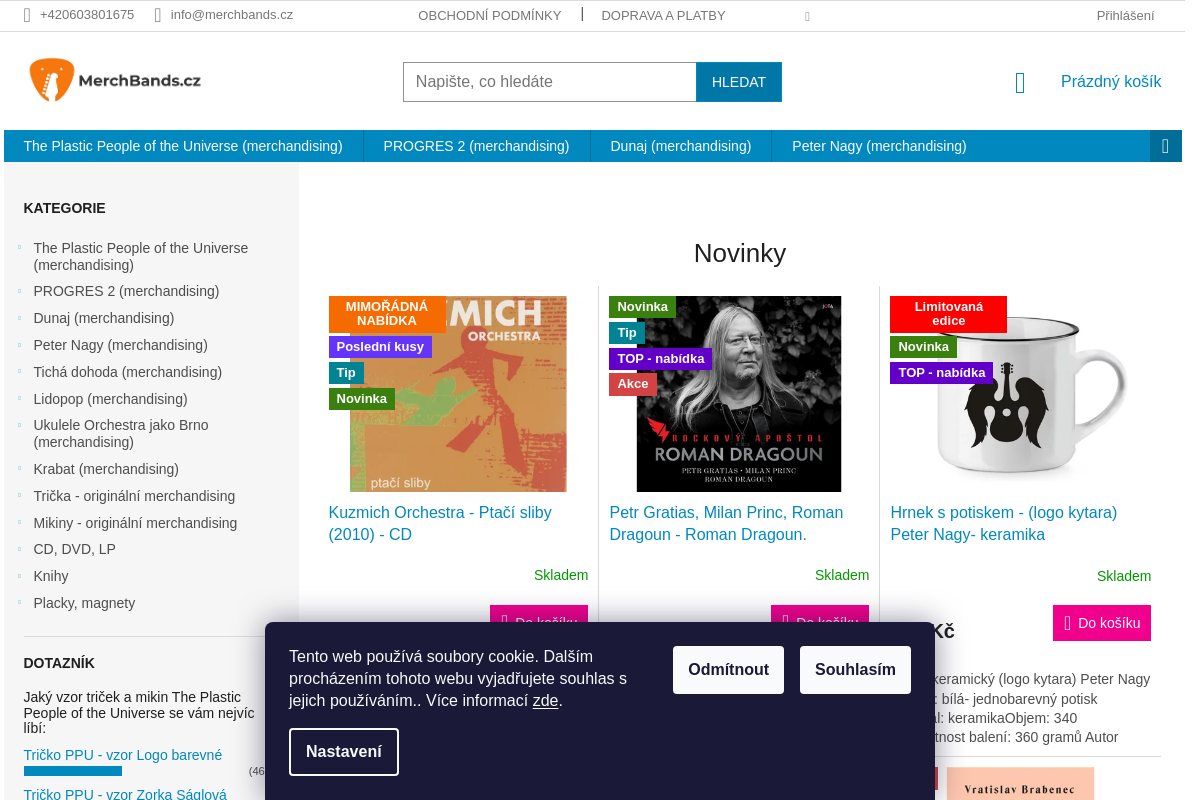Click Akce badge on Roman Dragoun album
1200x800 pixels.
(633, 384)
